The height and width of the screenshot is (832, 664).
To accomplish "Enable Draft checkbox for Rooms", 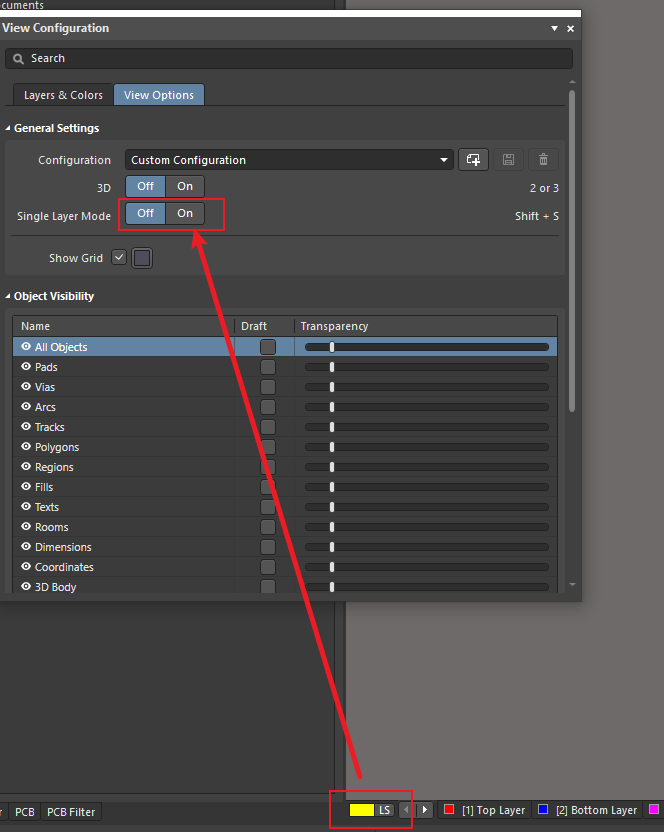I will pos(268,527).
